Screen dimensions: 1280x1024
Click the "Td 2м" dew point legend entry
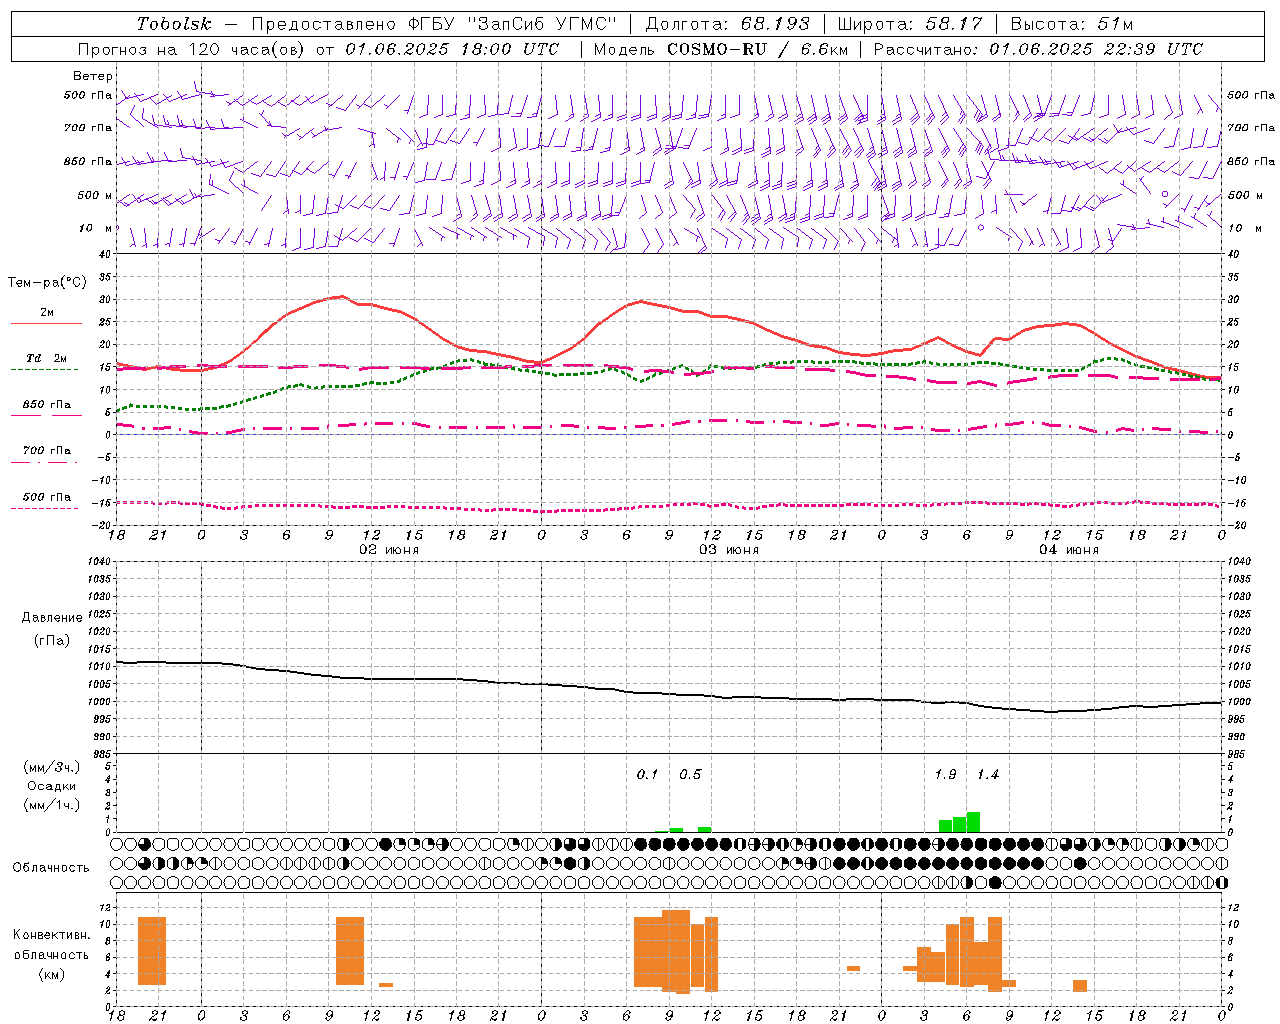(x=47, y=358)
